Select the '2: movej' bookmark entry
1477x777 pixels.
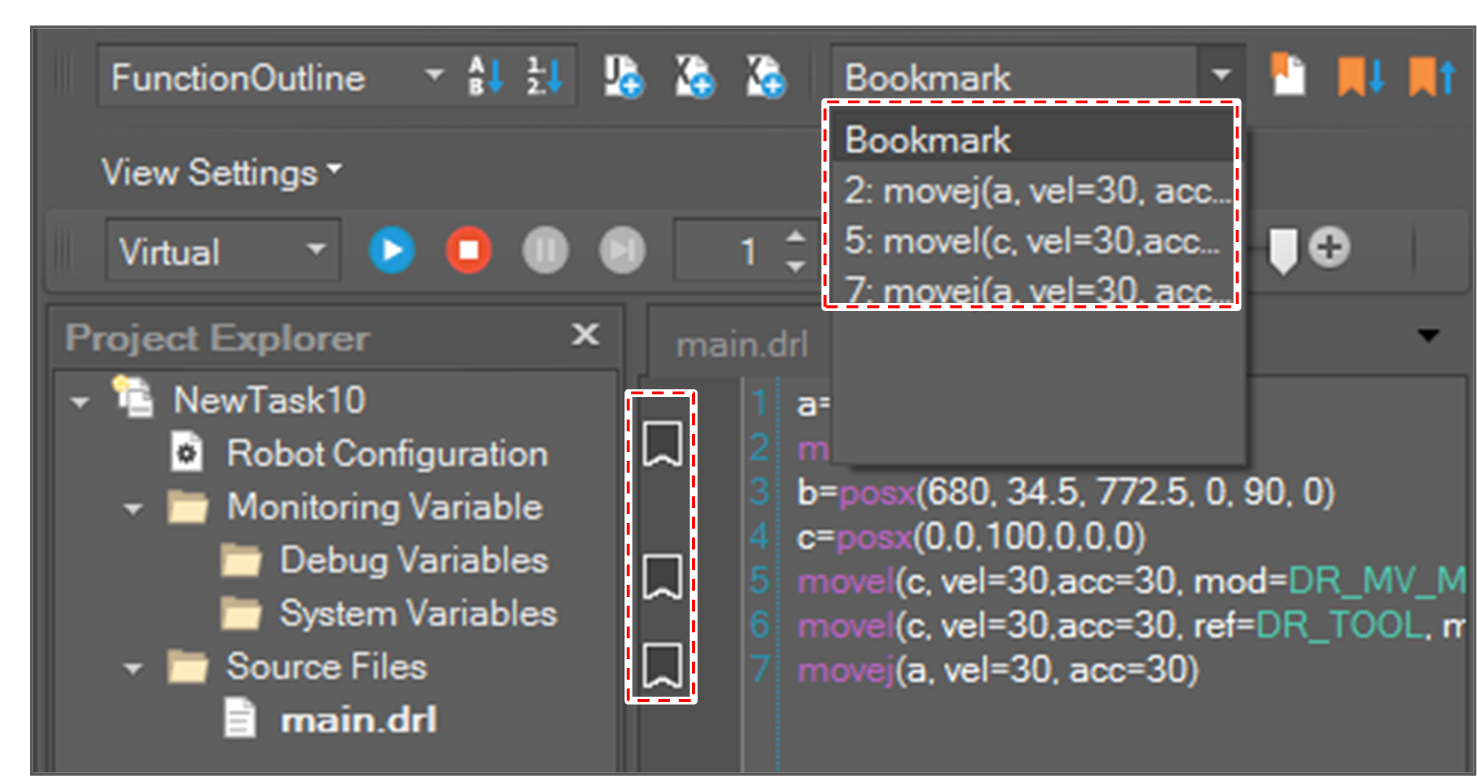point(1030,192)
